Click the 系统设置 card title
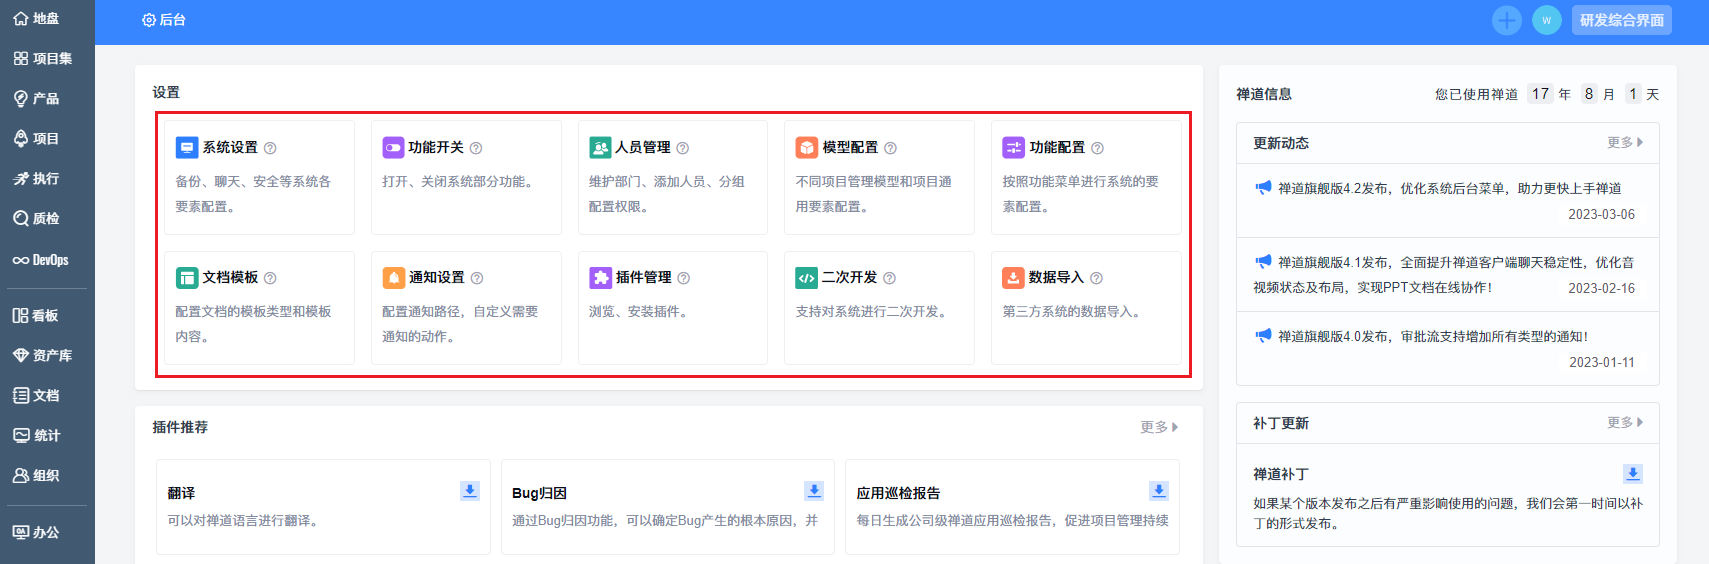This screenshot has height=564, width=1709. click(x=230, y=148)
